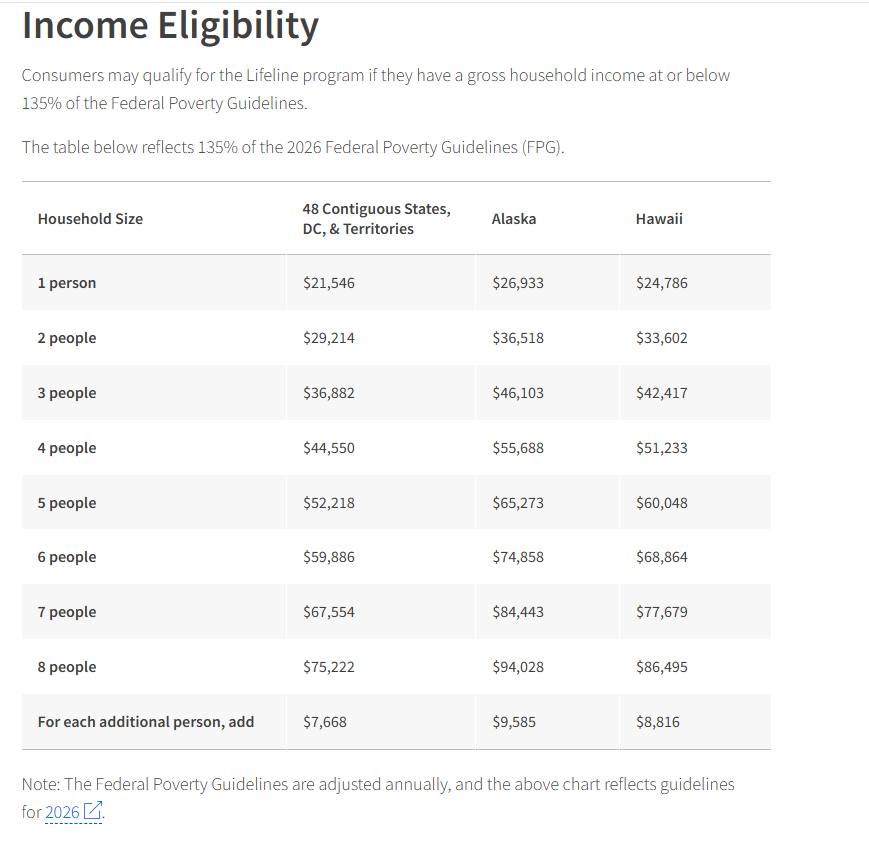Click the $7,668 additional person amount
This screenshot has height=842, width=869.
pos(325,721)
